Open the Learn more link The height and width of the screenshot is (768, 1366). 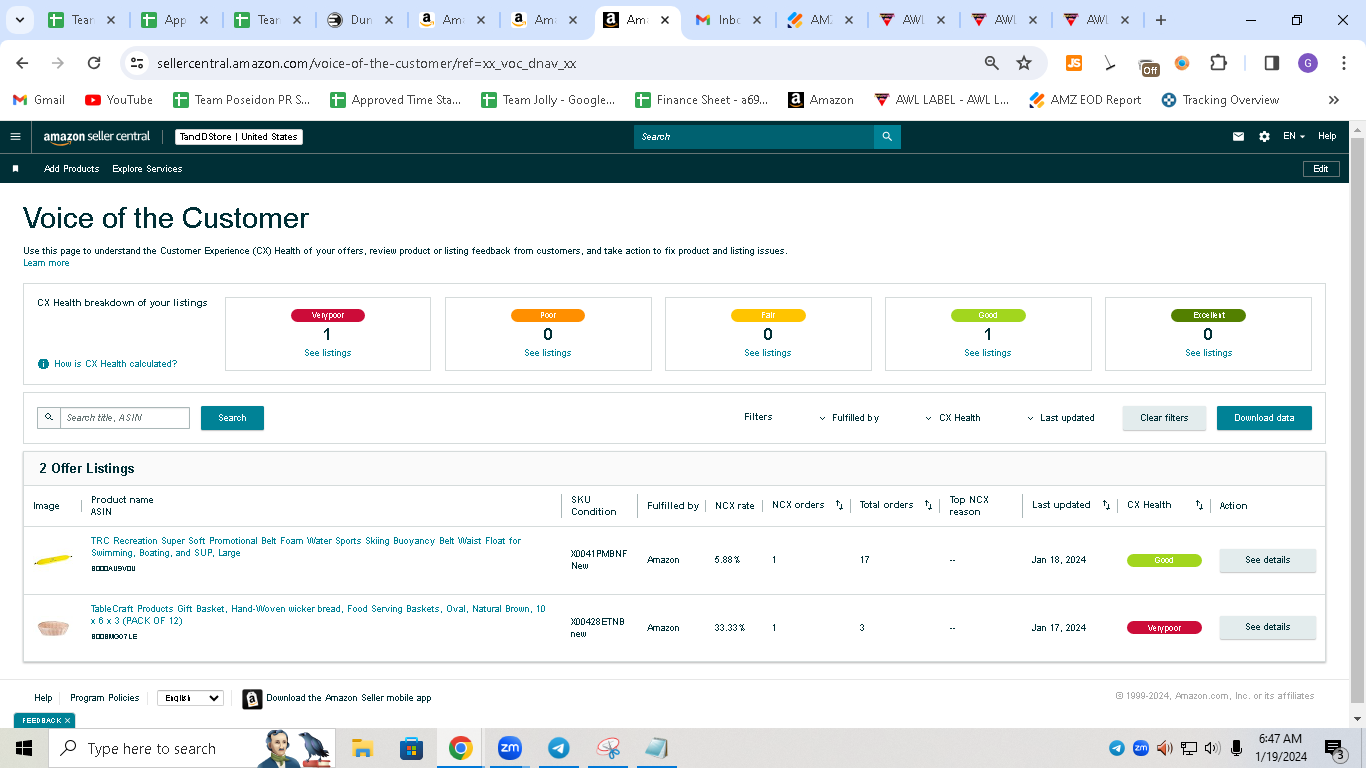click(x=46, y=263)
